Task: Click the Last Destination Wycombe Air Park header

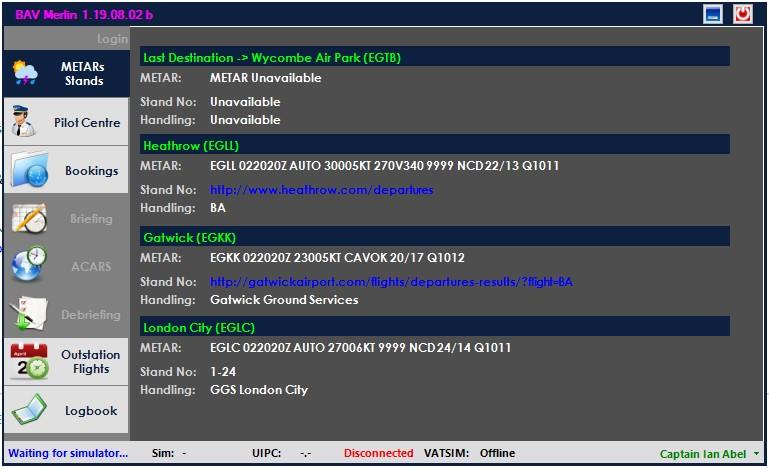Action: pyautogui.click(x=435, y=57)
